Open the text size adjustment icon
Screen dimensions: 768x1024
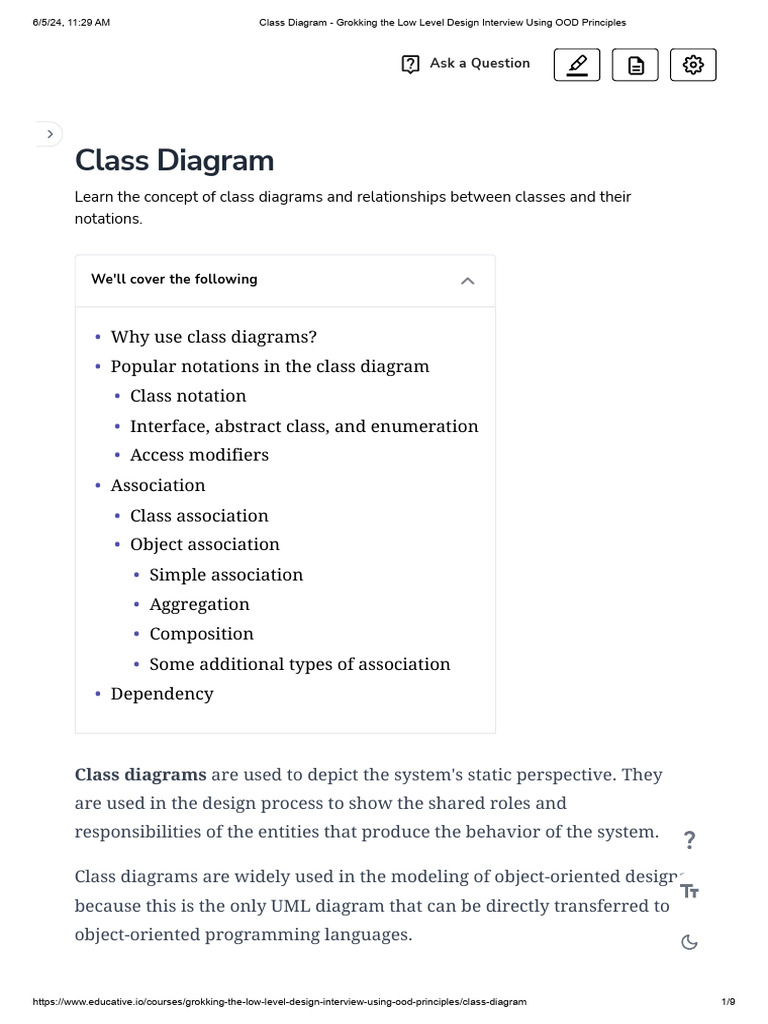pos(689,891)
